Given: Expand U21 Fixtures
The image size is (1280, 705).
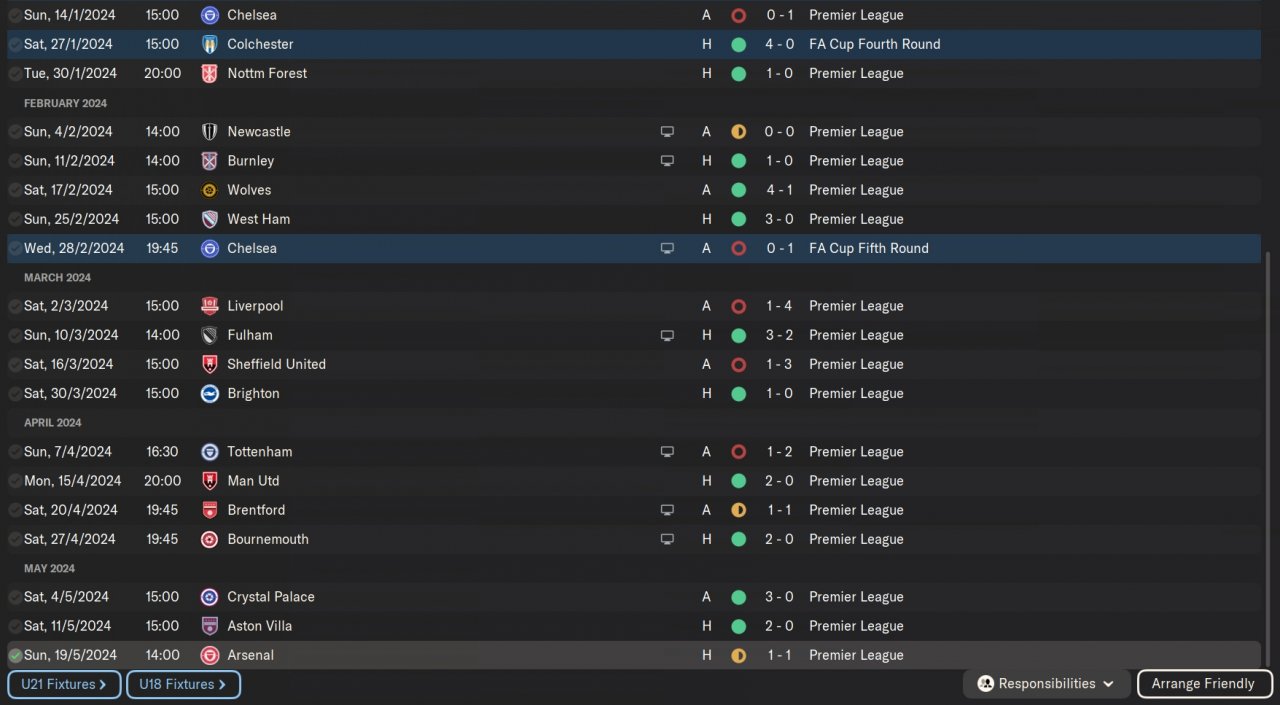Looking at the screenshot, I should point(64,684).
